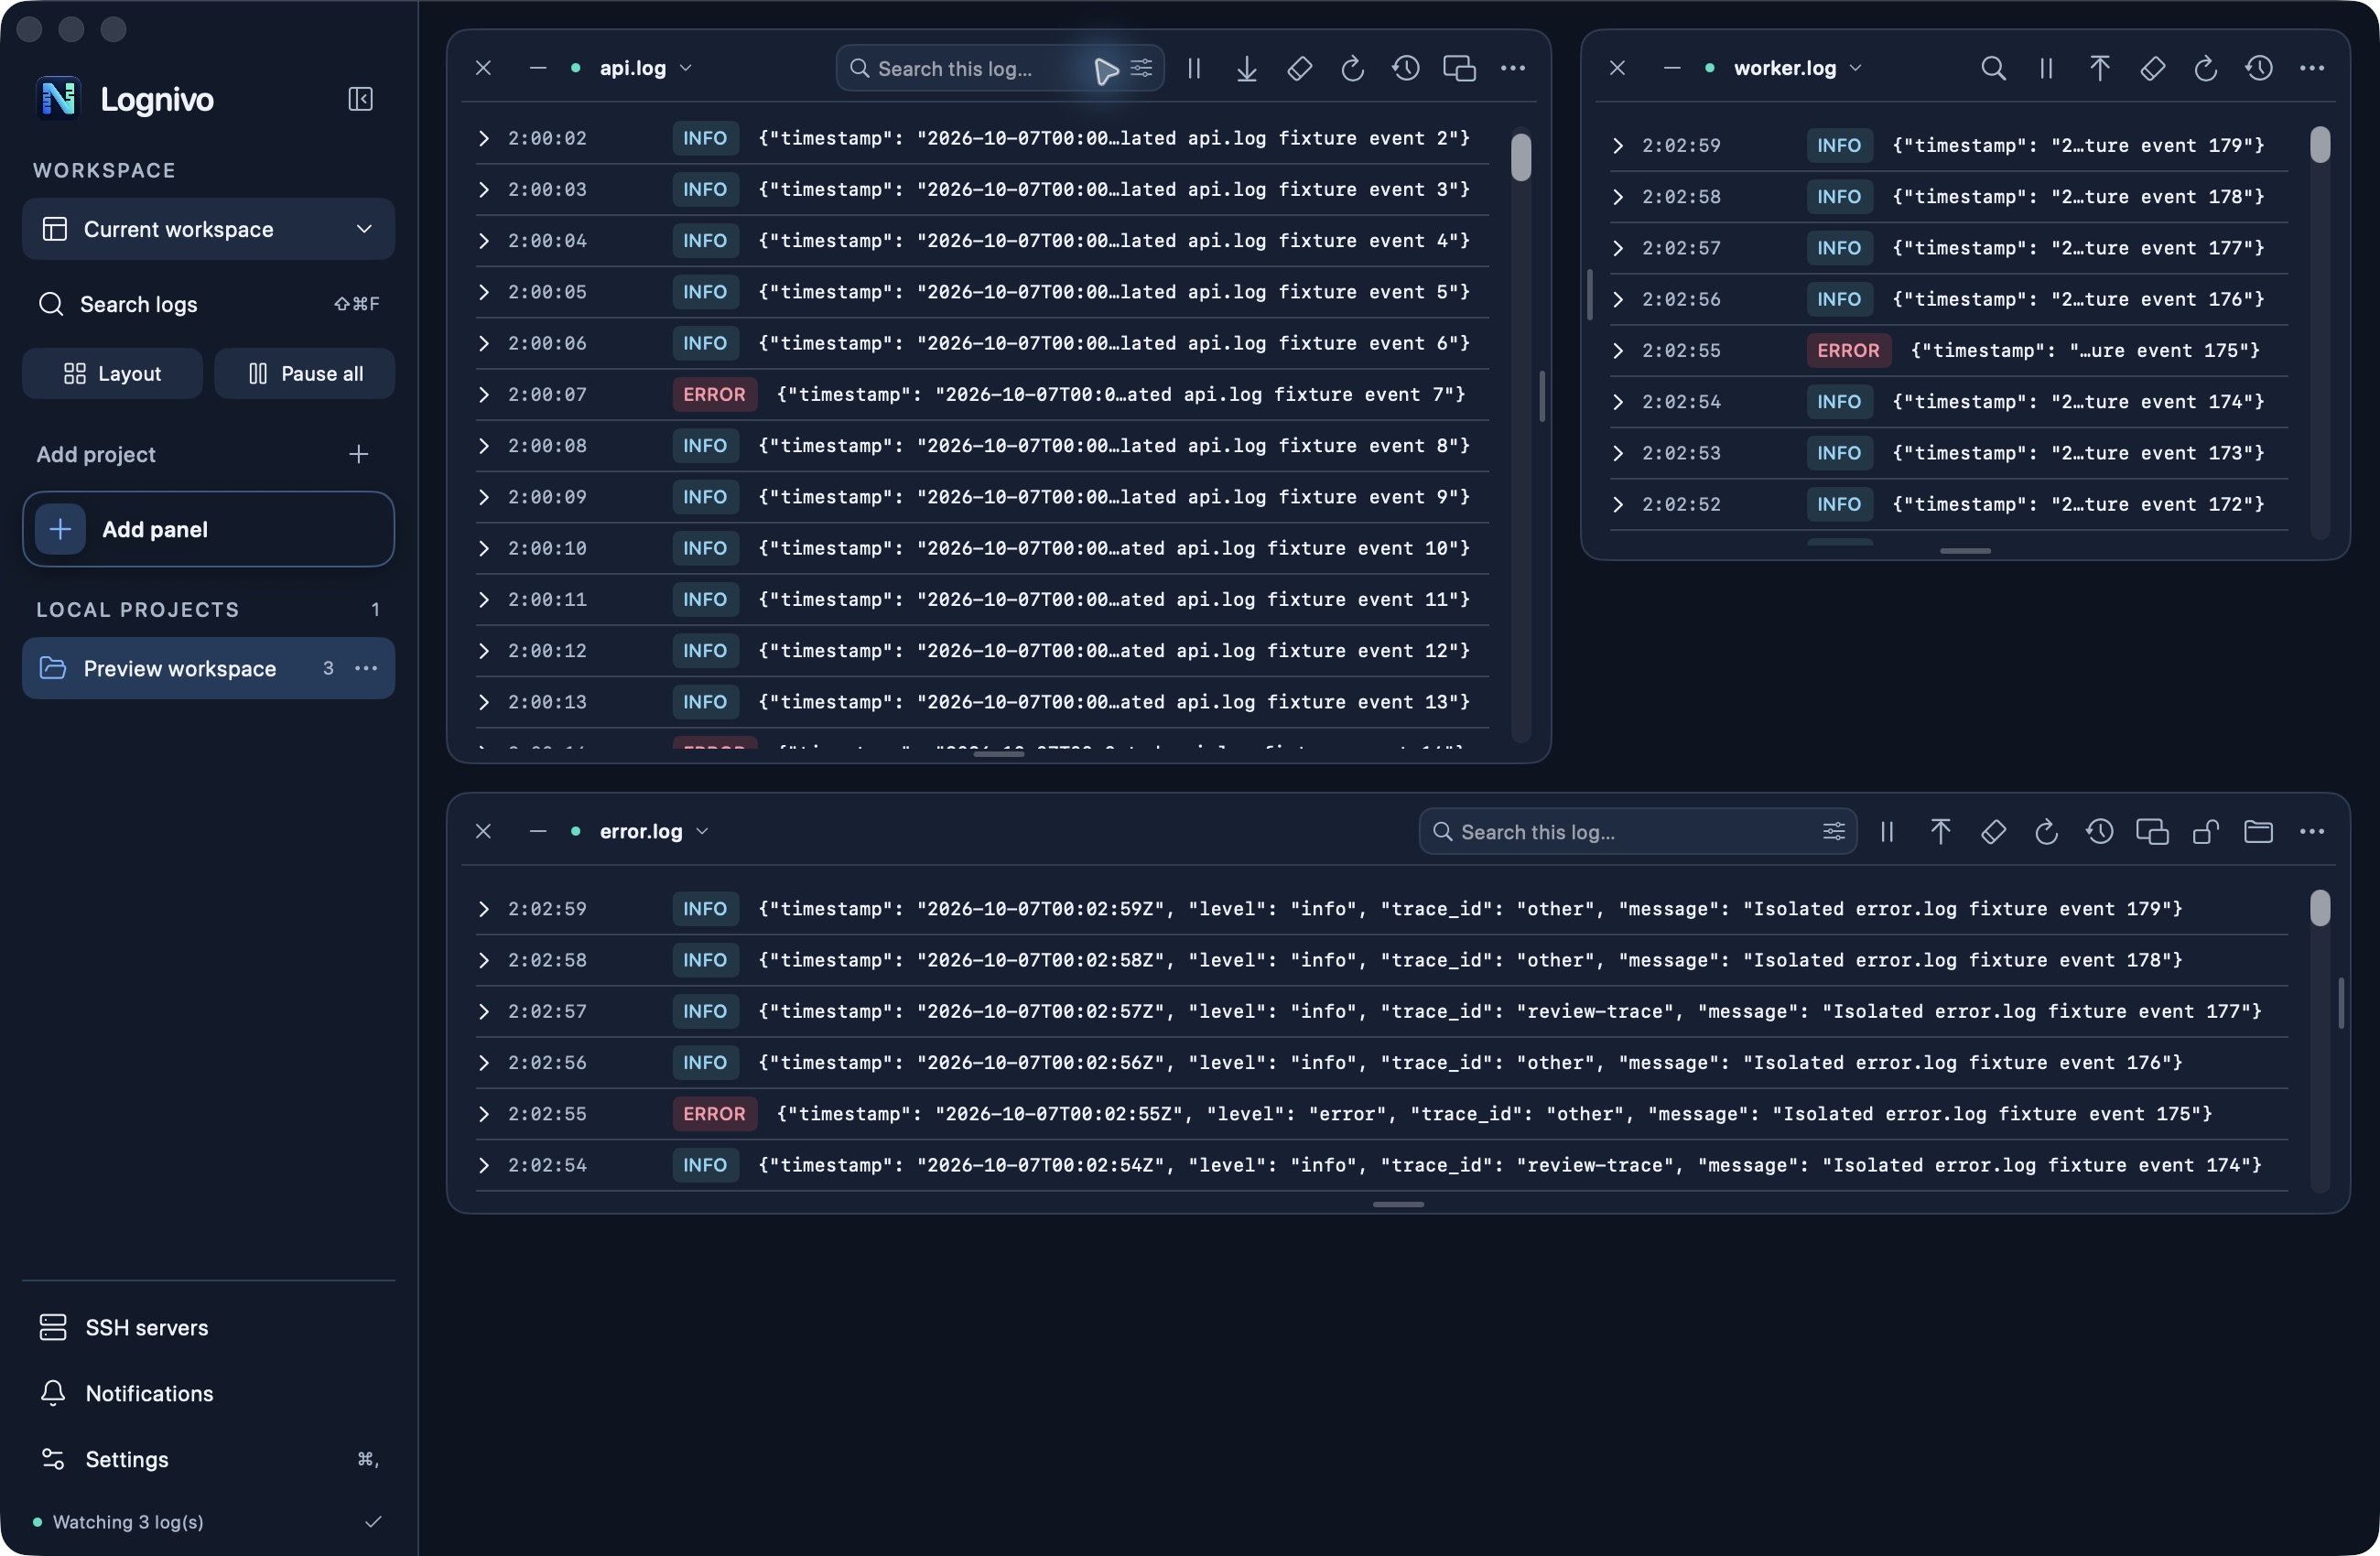Open the worker.log file name dropdown
Screen dimensions: 2380x1556
pyautogui.click(x=1797, y=68)
